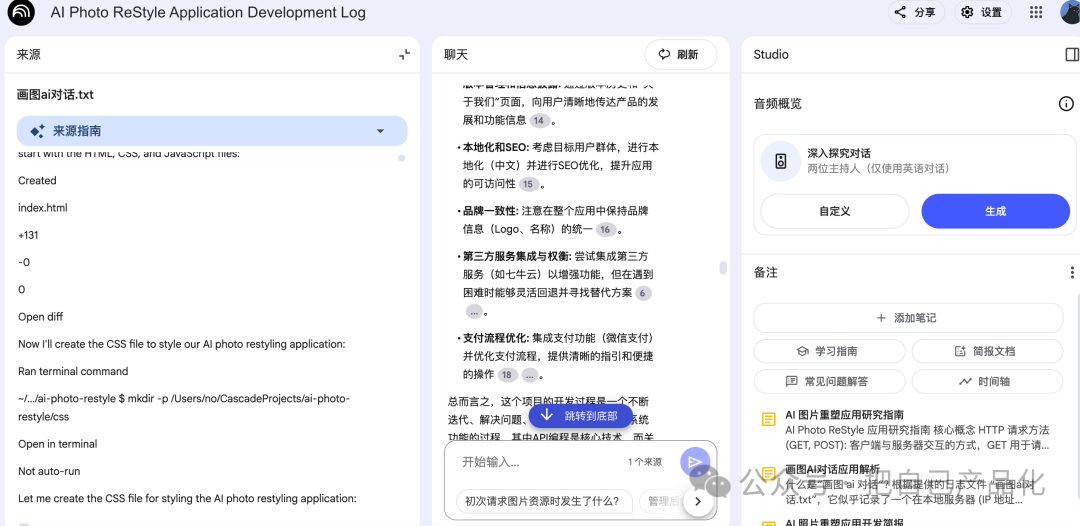1080x526 pixels.
Task: Click the 音频概览 section heading
Action: 778,104
